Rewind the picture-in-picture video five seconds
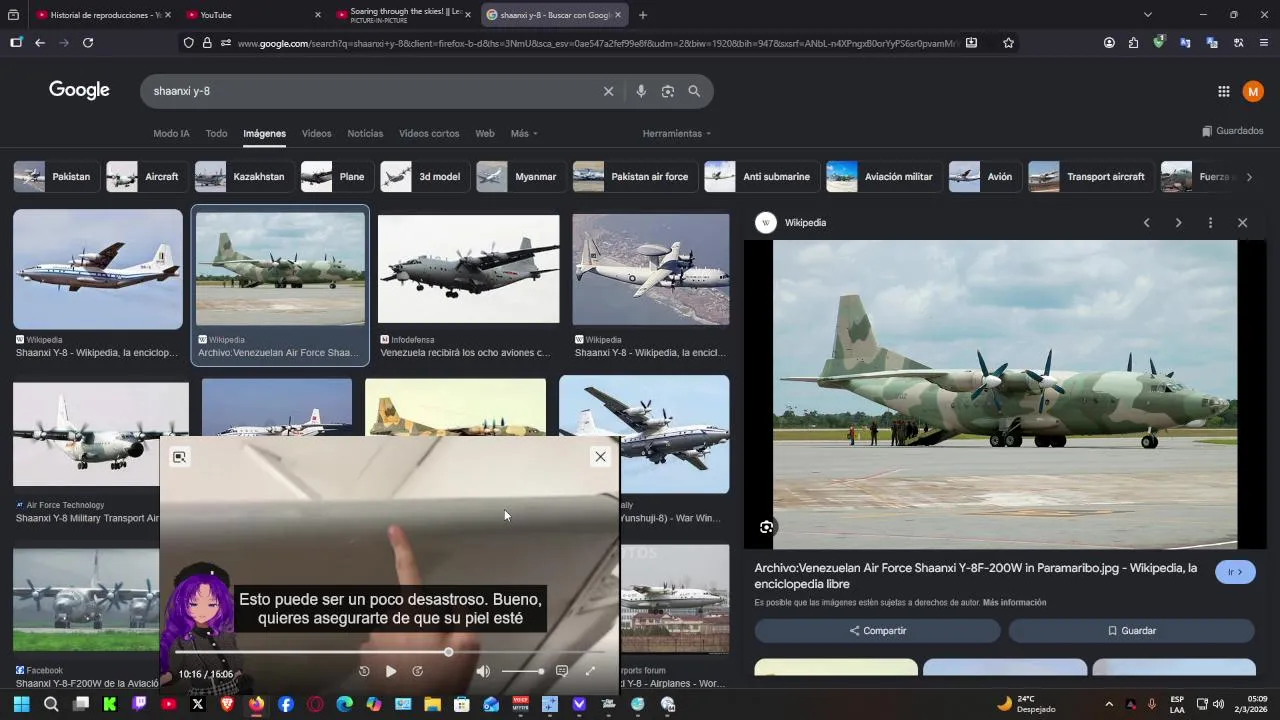Screen dimensions: 1280x720 pyautogui.click(x=364, y=671)
